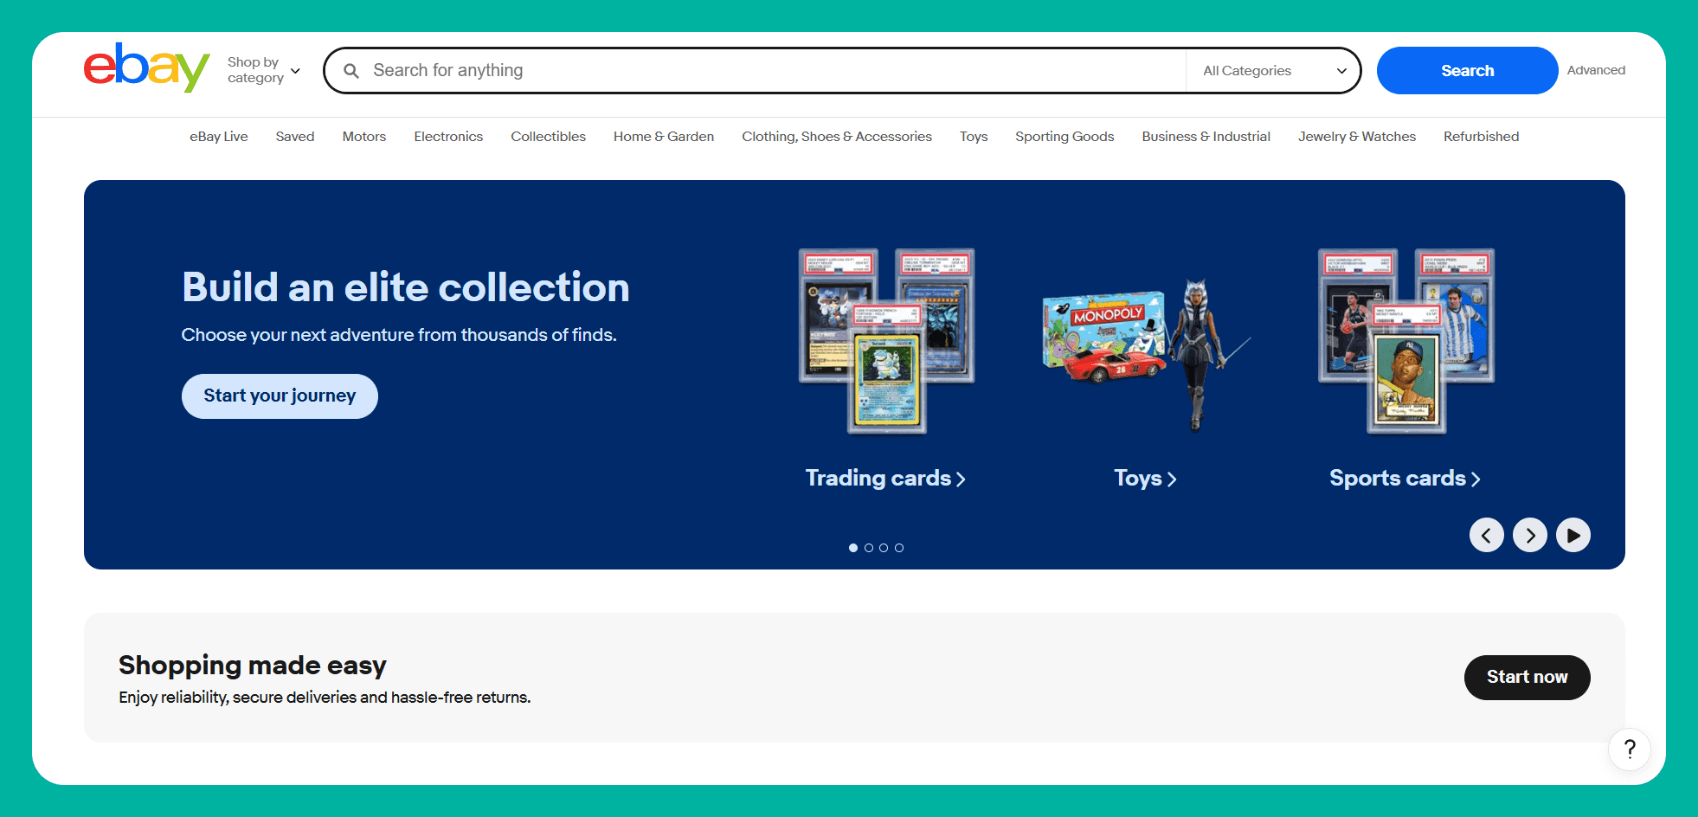Open the eBay Live tab

pos(219,137)
